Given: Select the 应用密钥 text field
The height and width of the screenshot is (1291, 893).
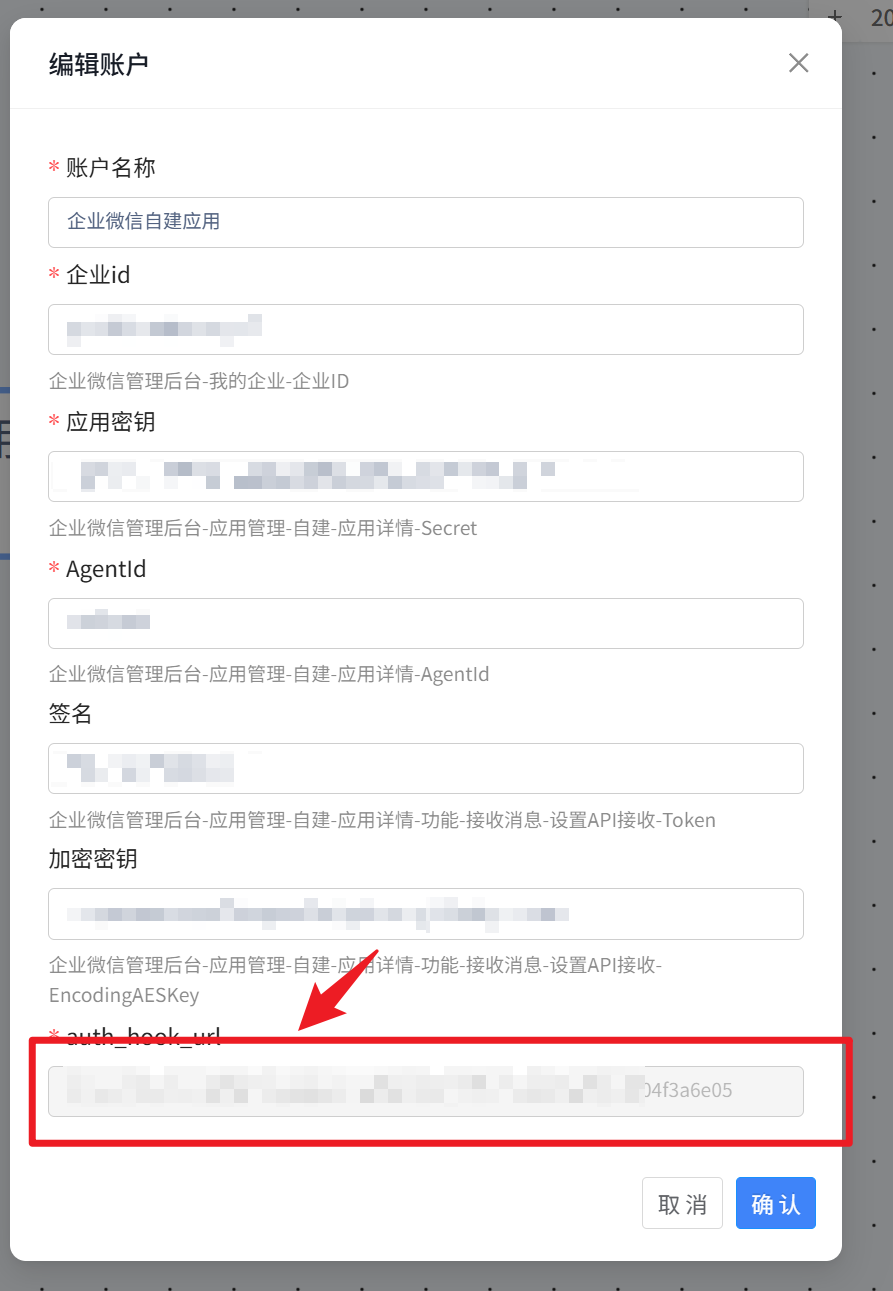Looking at the screenshot, I should (x=426, y=476).
